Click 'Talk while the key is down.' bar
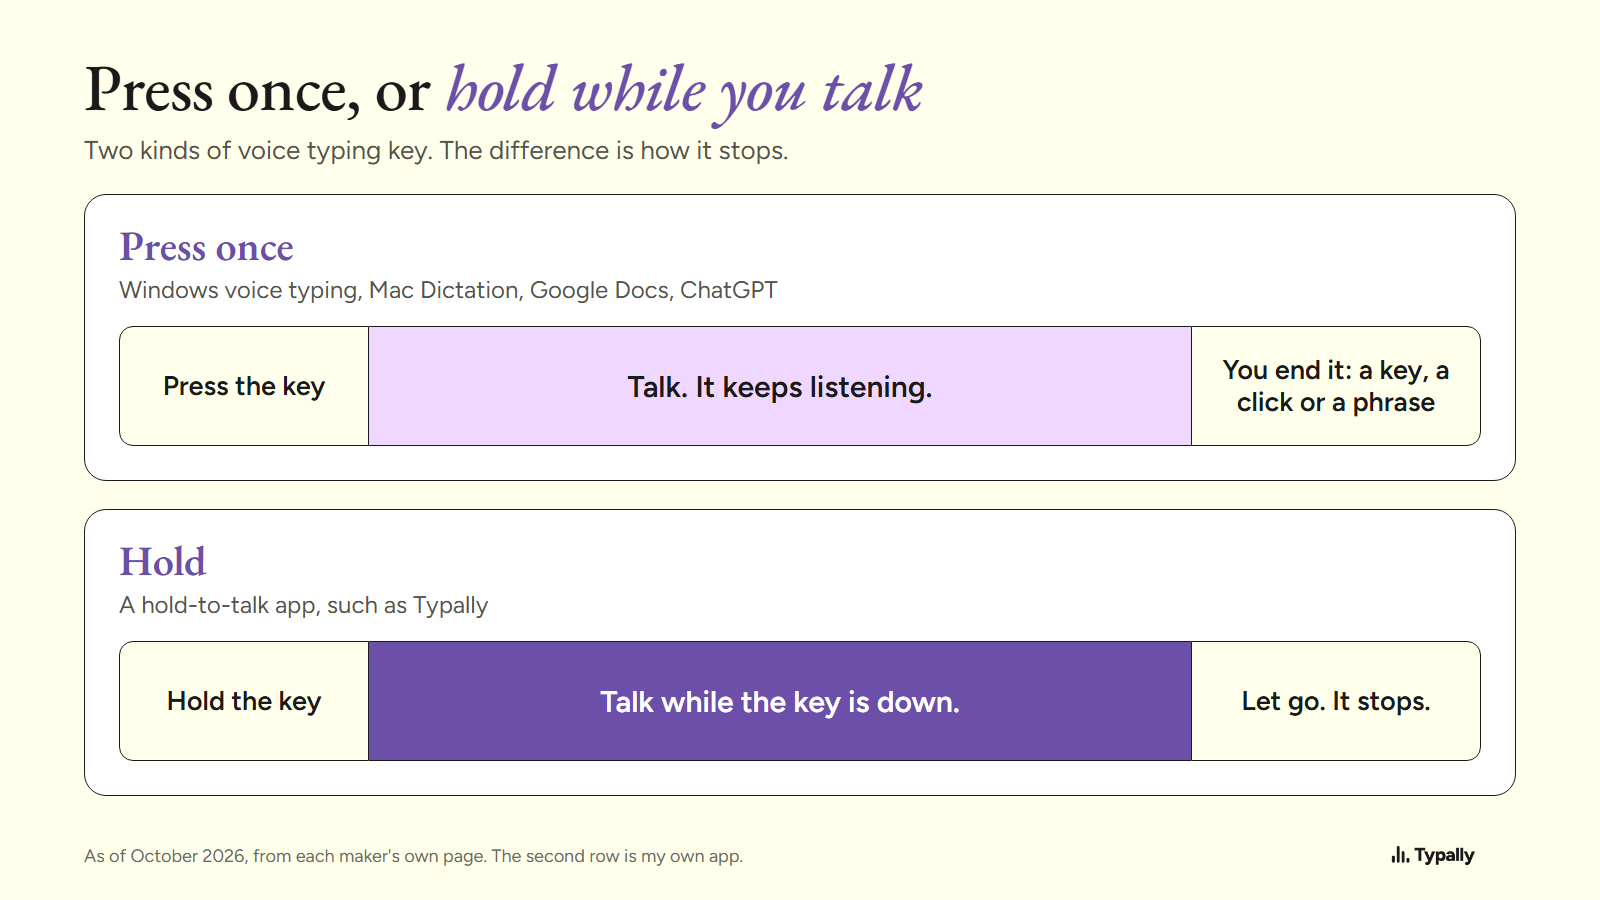The height and width of the screenshot is (900, 1600). (x=780, y=701)
